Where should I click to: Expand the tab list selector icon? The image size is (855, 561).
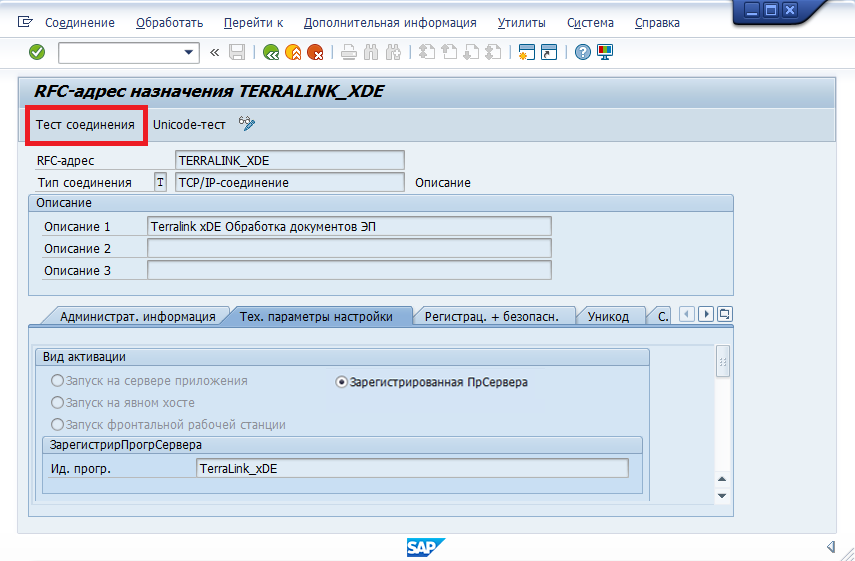pyautogui.click(x=725, y=314)
